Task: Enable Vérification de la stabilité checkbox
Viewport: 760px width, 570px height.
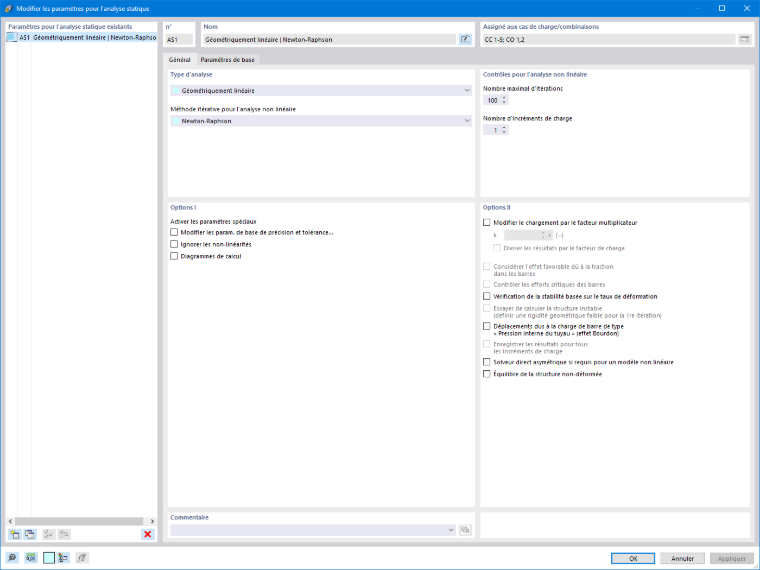Action: 487,296
